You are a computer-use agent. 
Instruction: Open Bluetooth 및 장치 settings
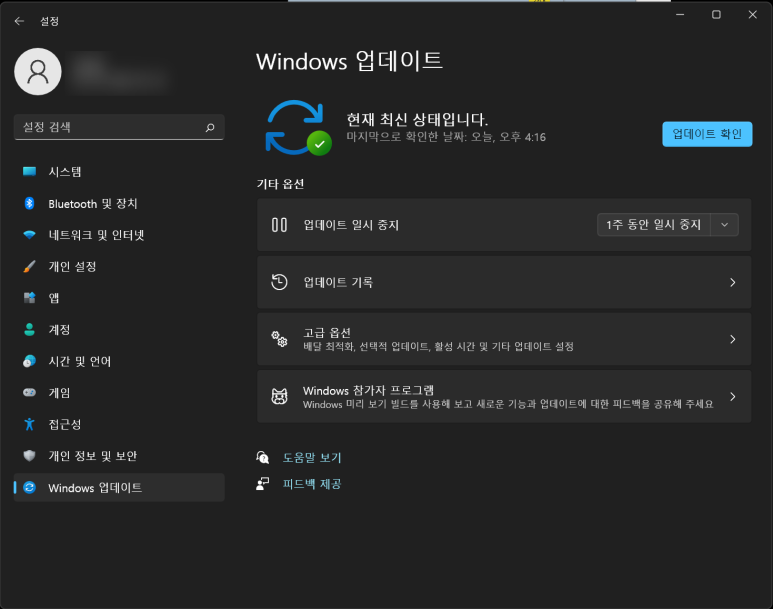click(x=119, y=203)
